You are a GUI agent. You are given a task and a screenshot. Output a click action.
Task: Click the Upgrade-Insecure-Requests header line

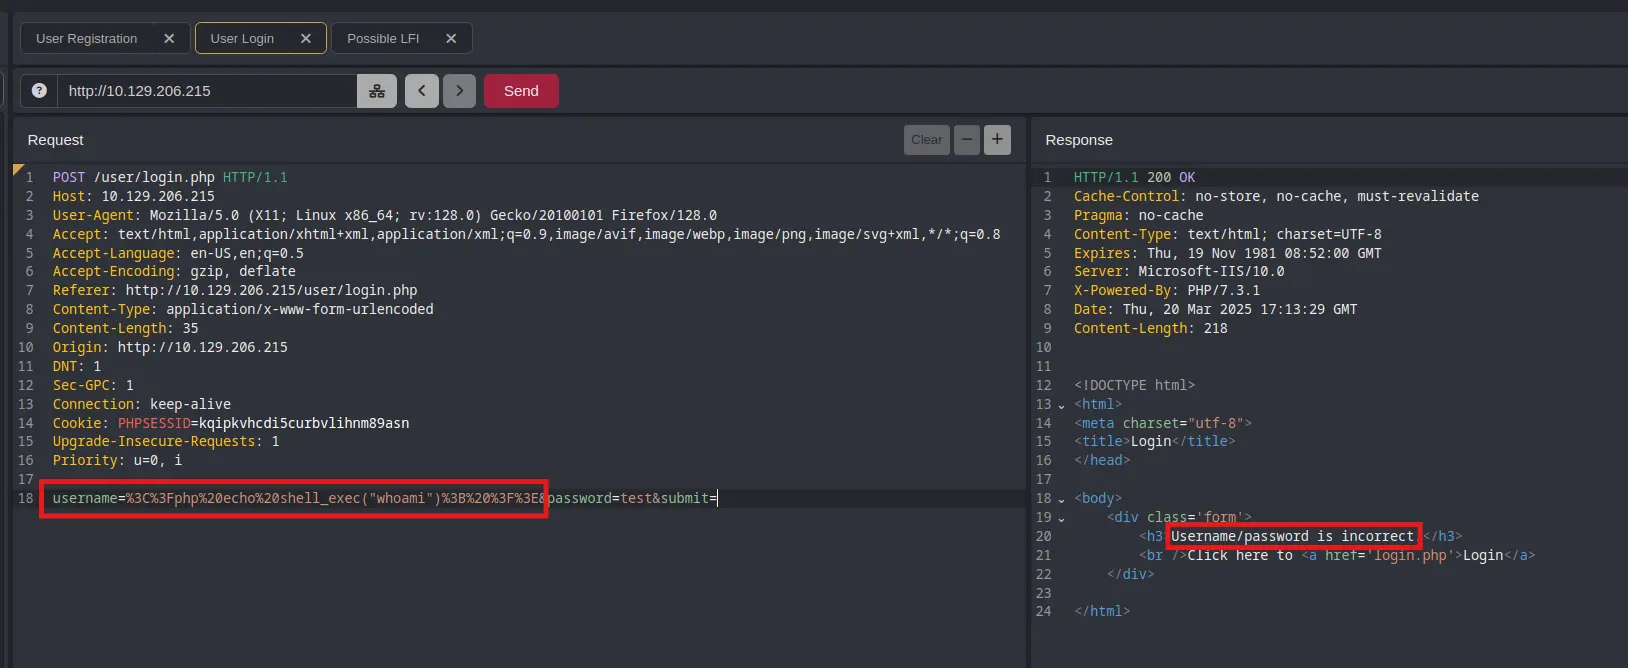pyautogui.click(x=166, y=441)
